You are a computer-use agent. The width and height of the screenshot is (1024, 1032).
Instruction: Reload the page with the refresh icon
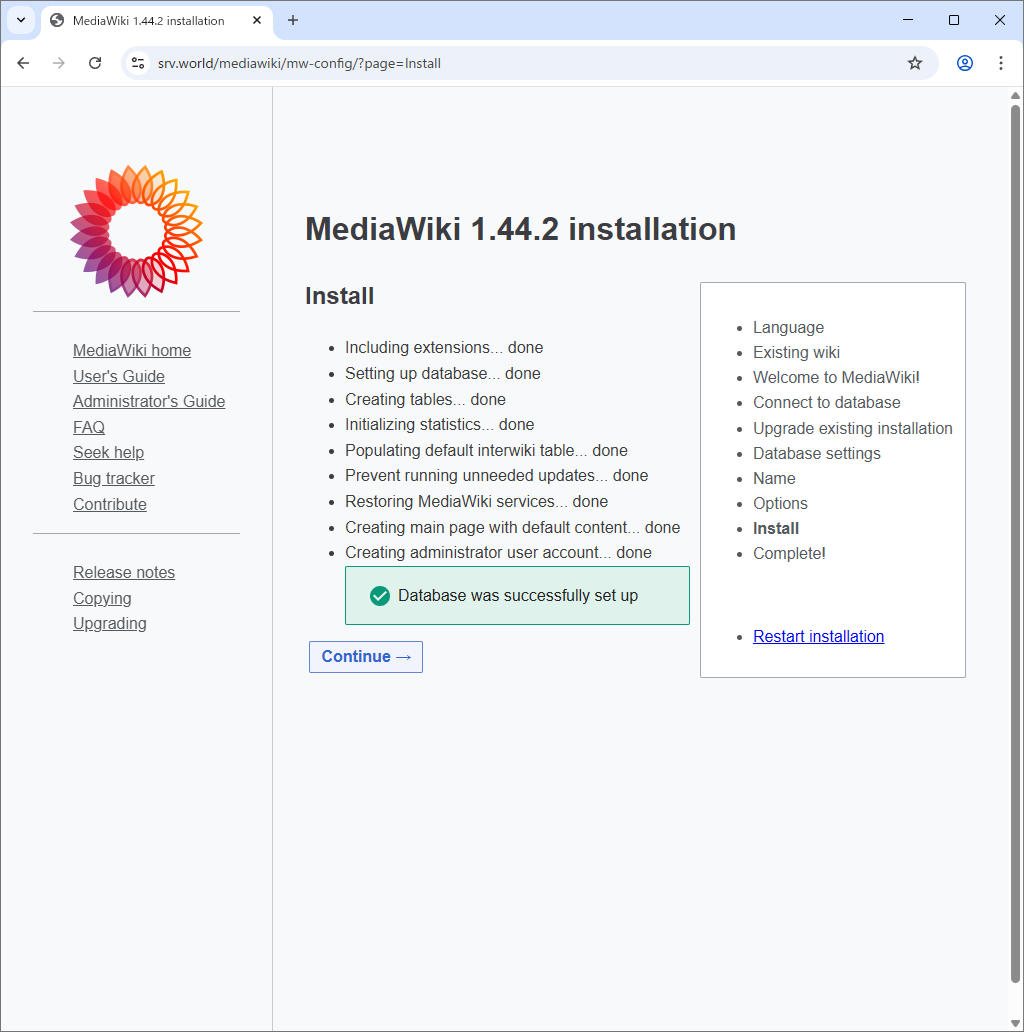pyautogui.click(x=95, y=63)
